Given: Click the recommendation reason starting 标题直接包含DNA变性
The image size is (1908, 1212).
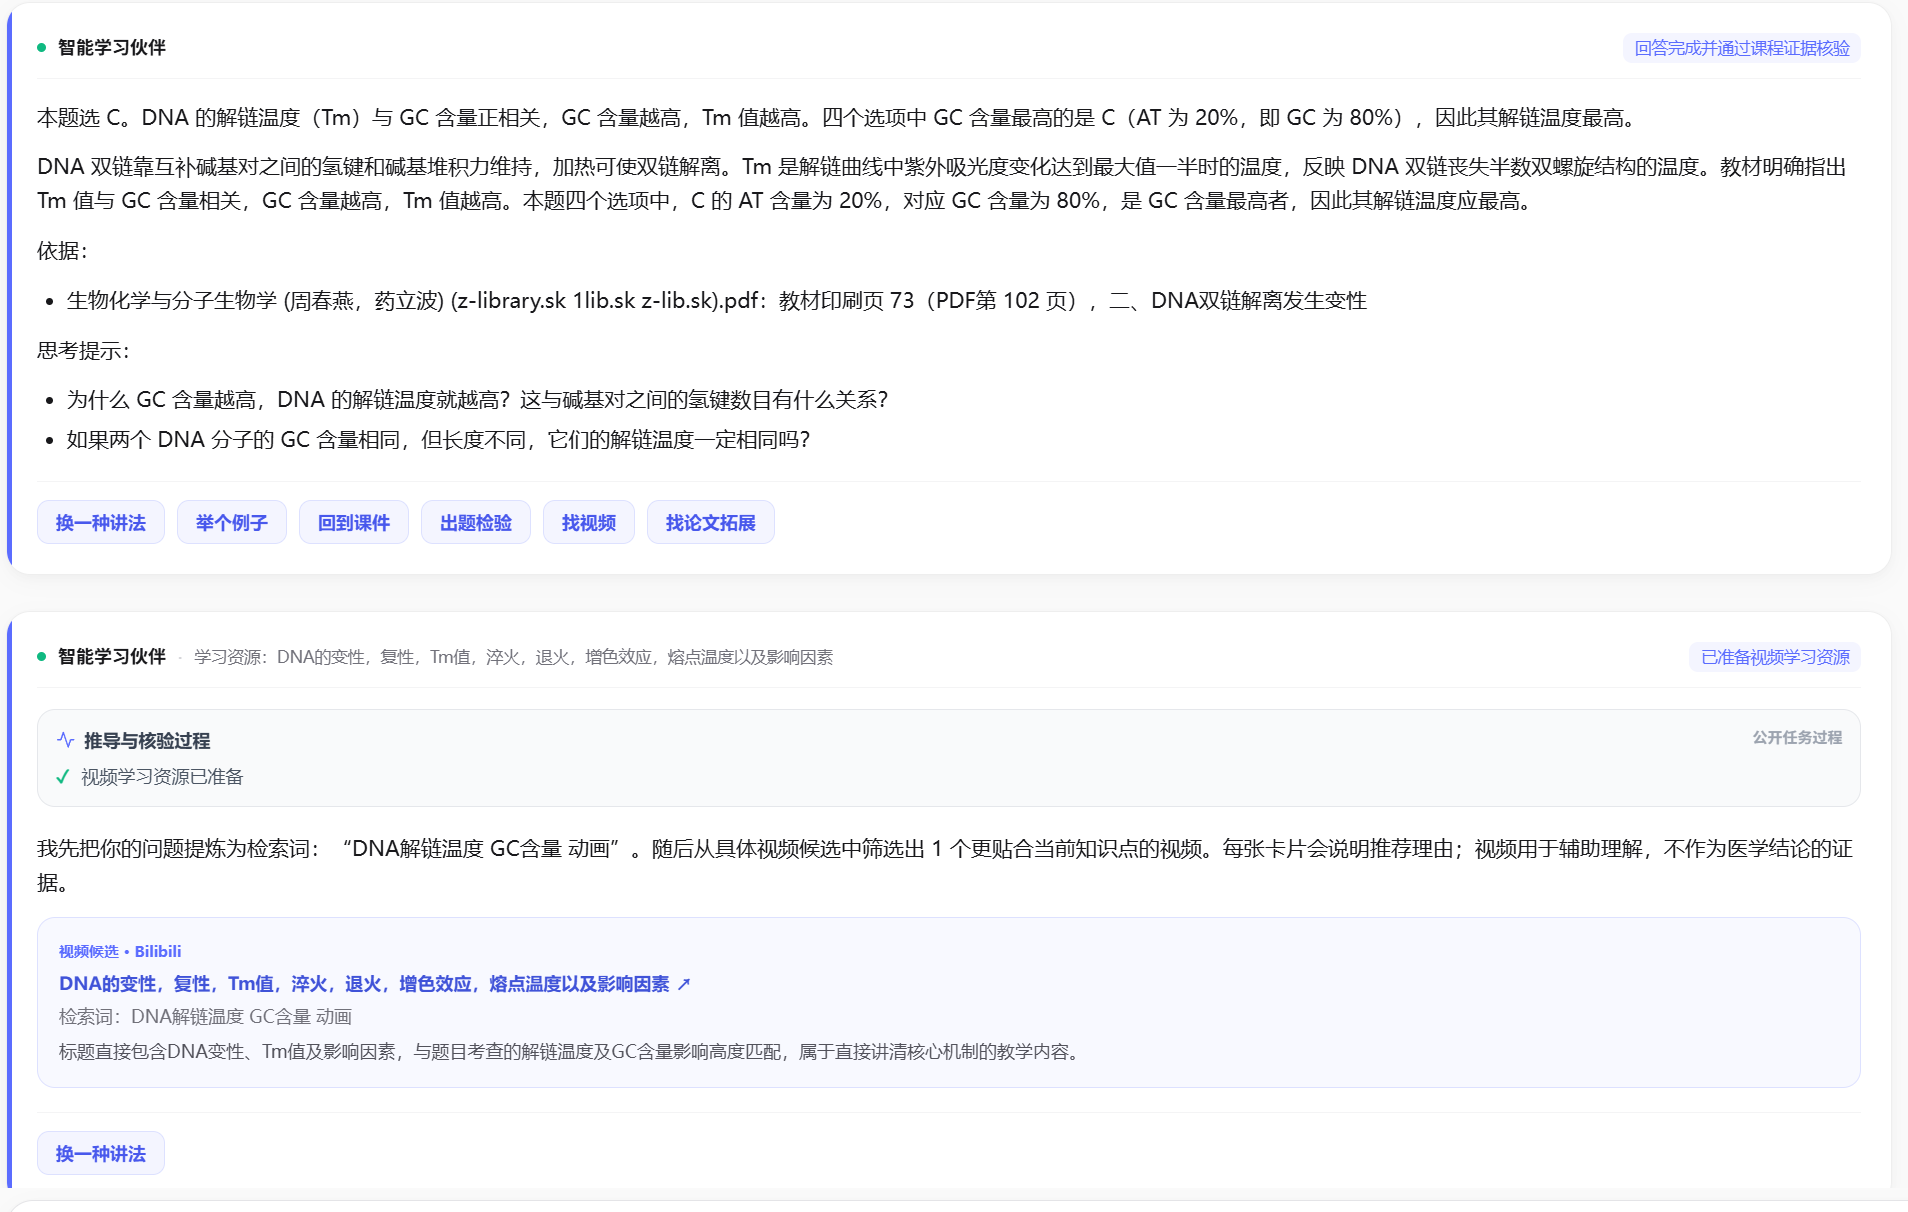Looking at the screenshot, I should tap(572, 1052).
